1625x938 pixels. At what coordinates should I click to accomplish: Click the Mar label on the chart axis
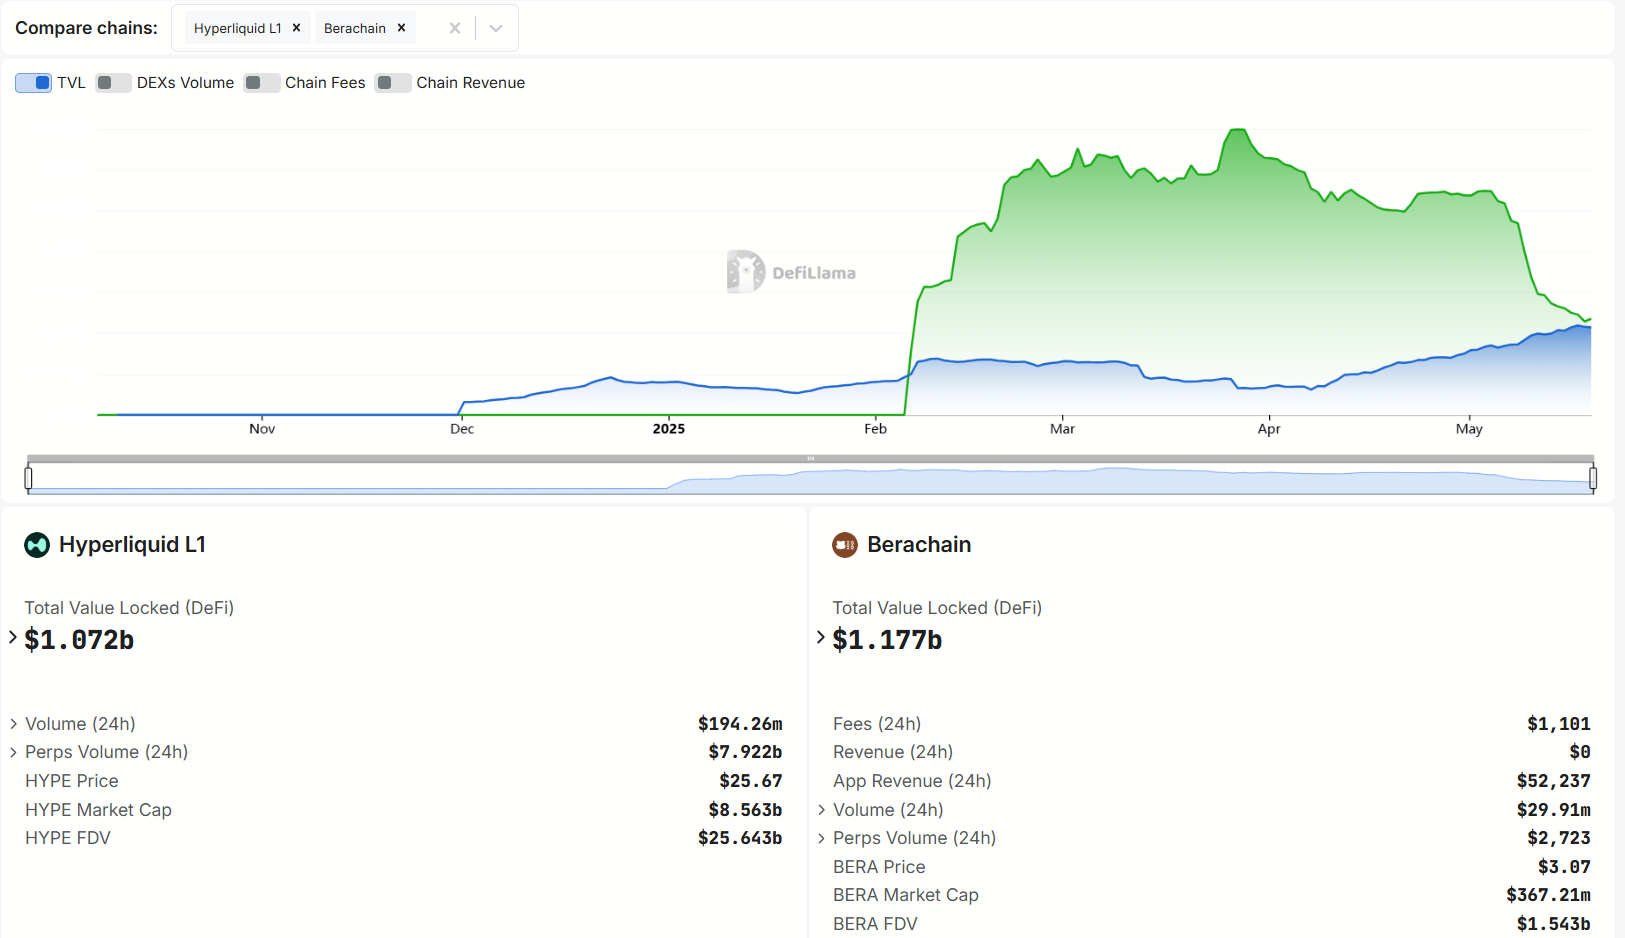1062,429
